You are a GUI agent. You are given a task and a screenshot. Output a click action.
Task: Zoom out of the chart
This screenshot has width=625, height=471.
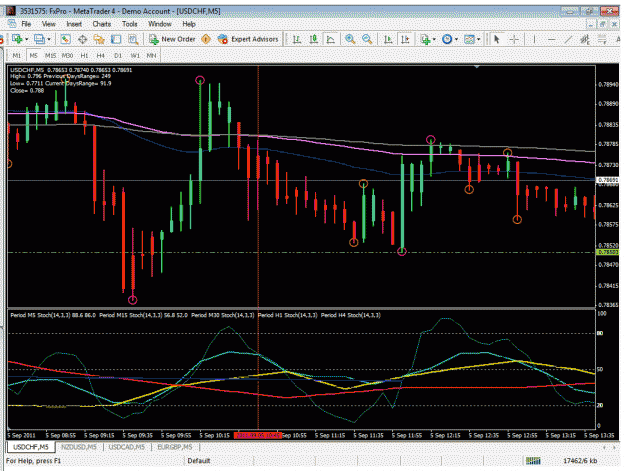click(x=367, y=39)
